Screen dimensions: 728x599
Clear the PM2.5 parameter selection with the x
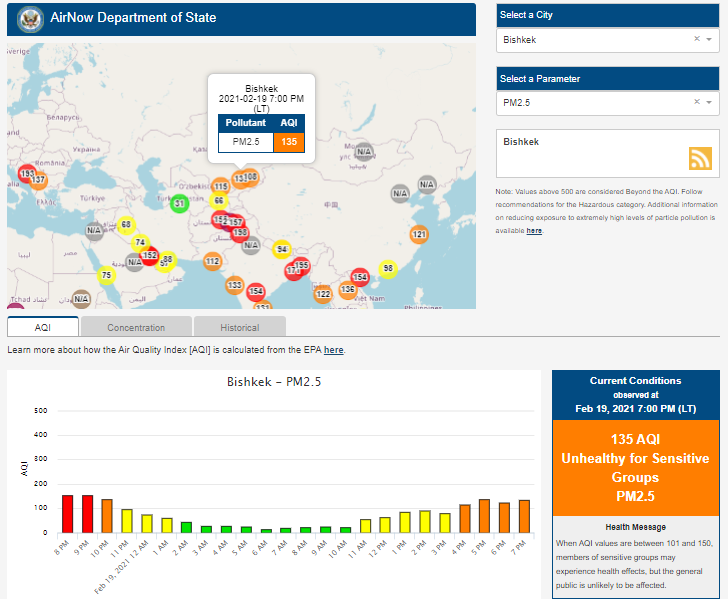click(696, 103)
